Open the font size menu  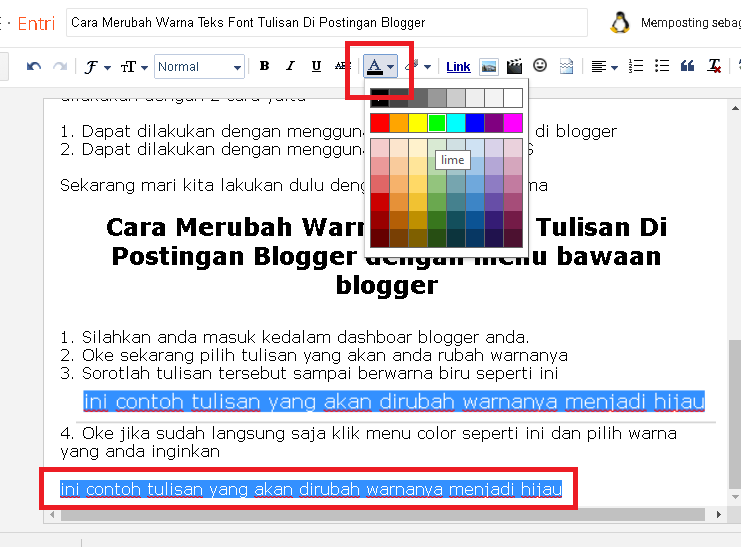coord(134,67)
